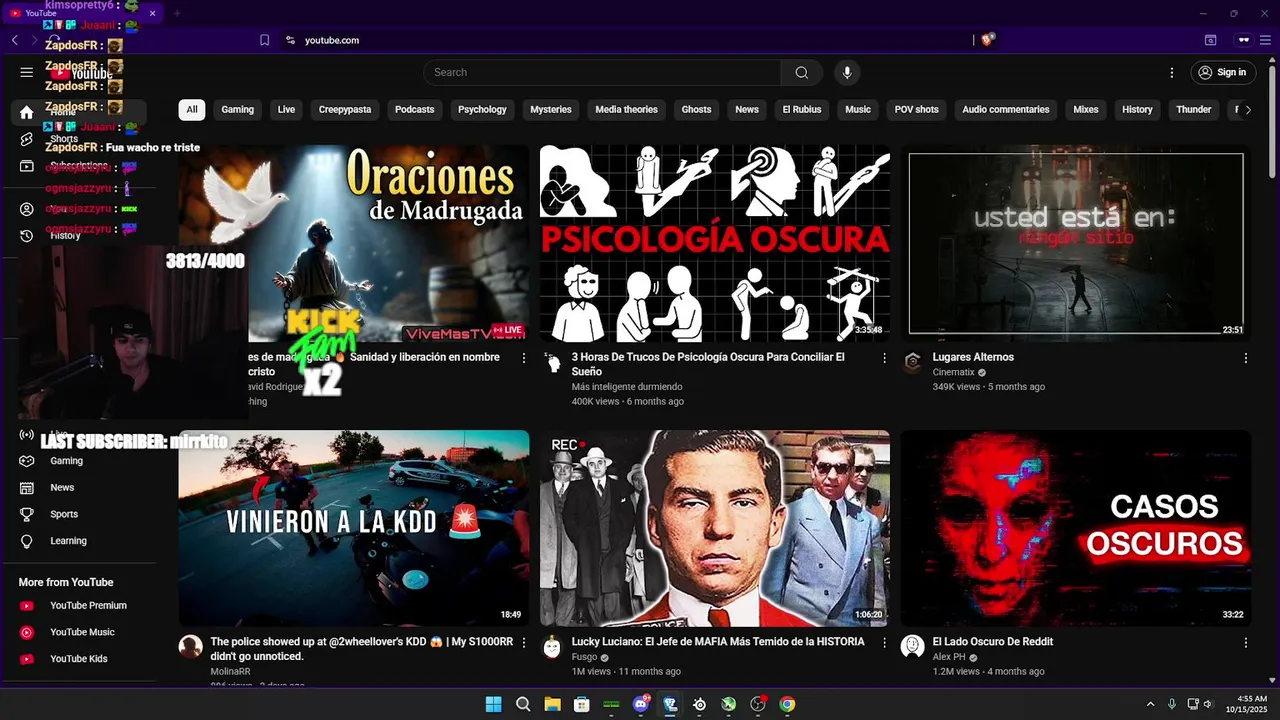This screenshot has height=720, width=1280.
Task: Select the Ghosts chip
Action: pos(697,110)
